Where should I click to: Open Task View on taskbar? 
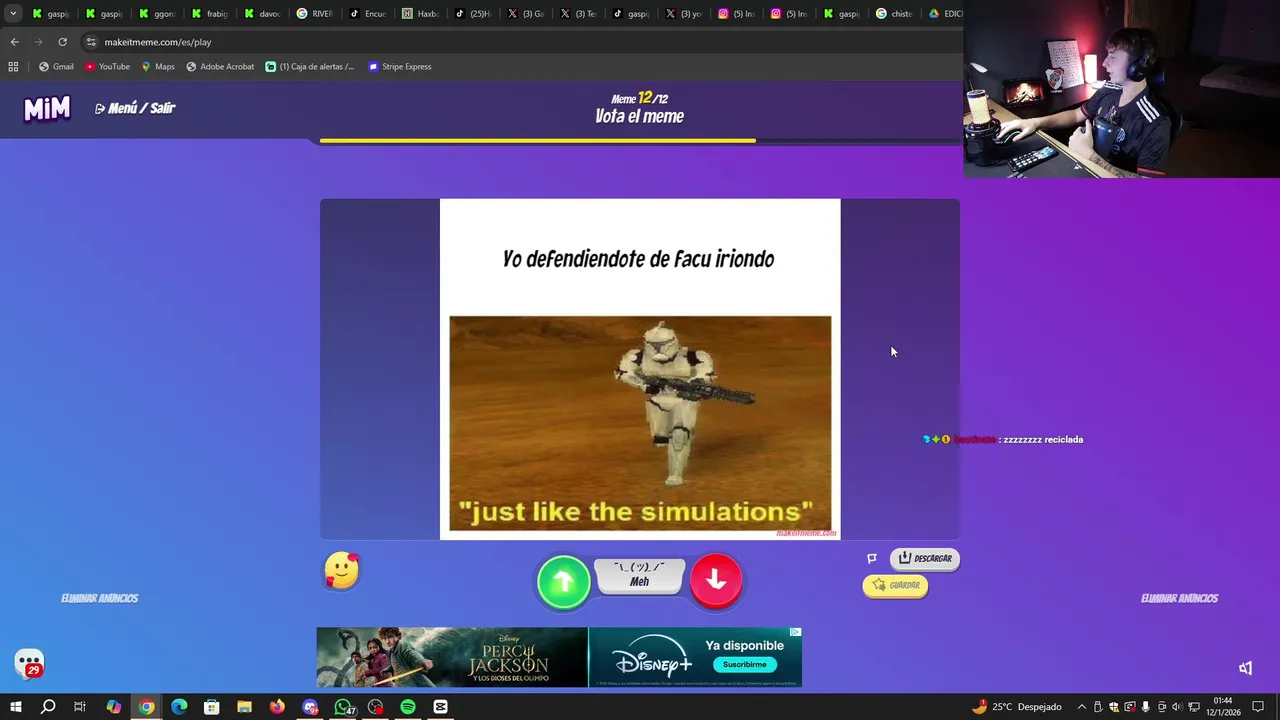tap(80, 707)
